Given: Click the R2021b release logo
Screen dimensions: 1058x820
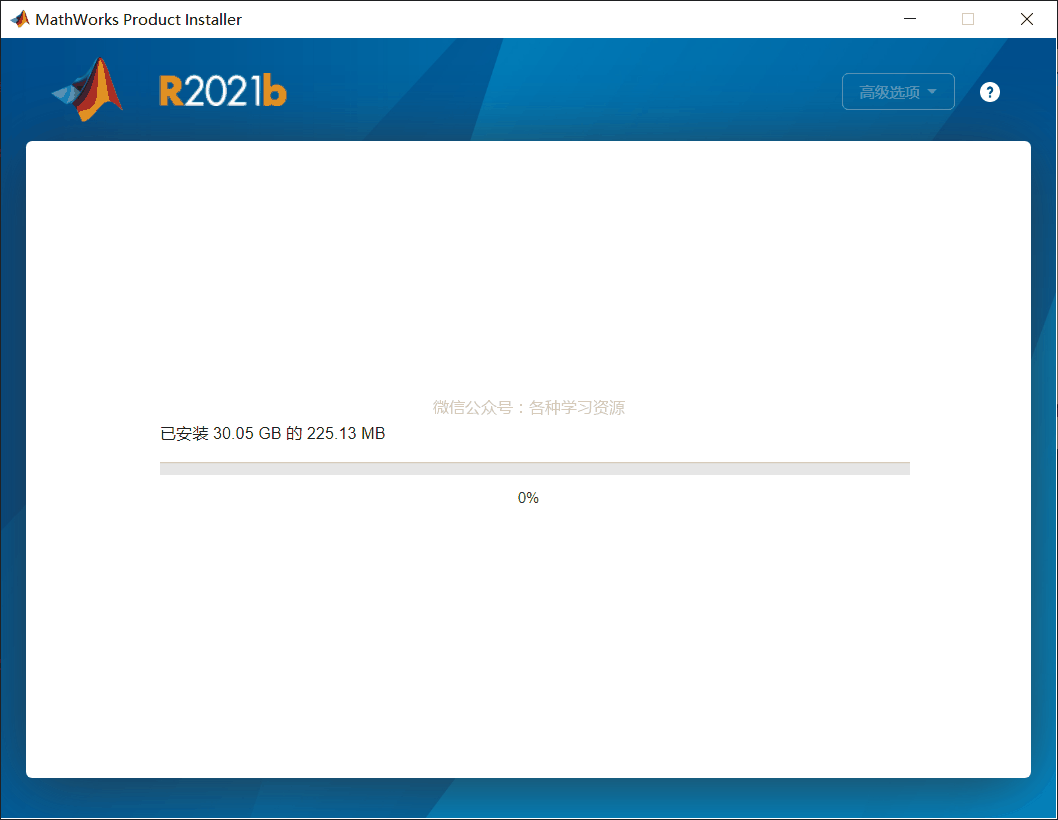Looking at the screenshot, I should (x=222, y=90).
